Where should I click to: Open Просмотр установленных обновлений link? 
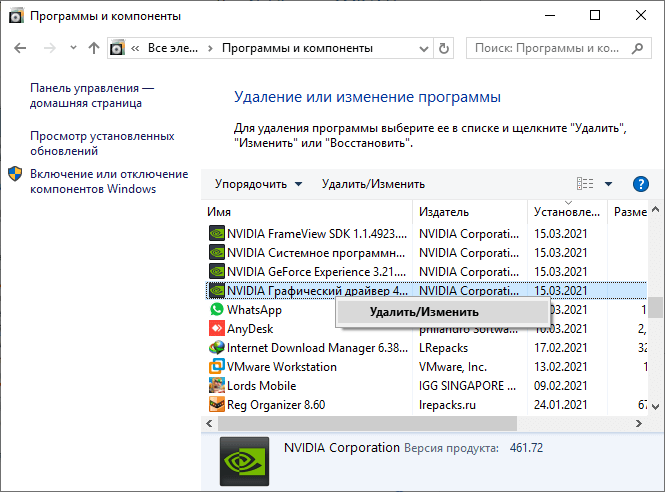tap(102, 143)
